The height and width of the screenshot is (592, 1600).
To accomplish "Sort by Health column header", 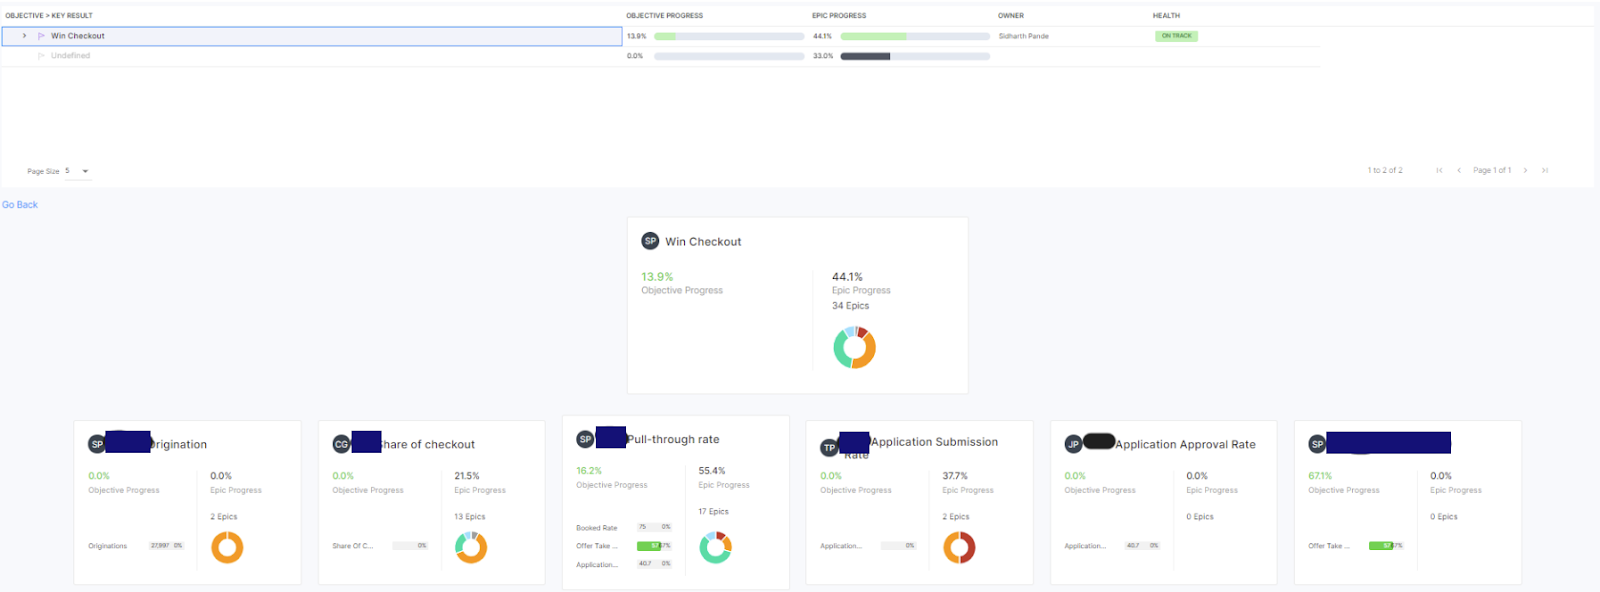I will click(x=1166, y=16).
